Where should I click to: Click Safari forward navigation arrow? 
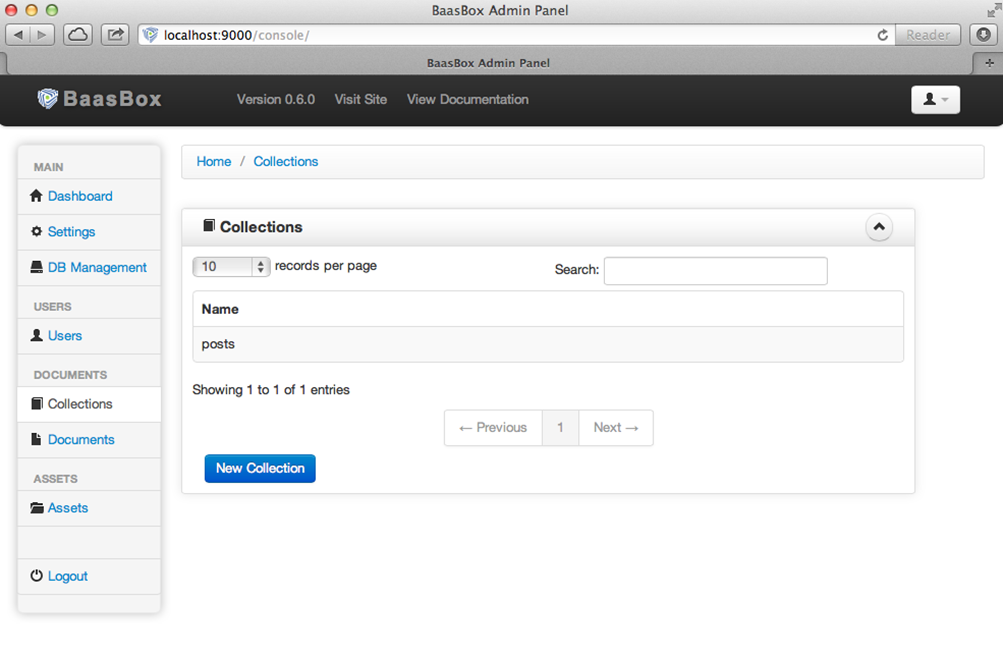tap(42, 35)
